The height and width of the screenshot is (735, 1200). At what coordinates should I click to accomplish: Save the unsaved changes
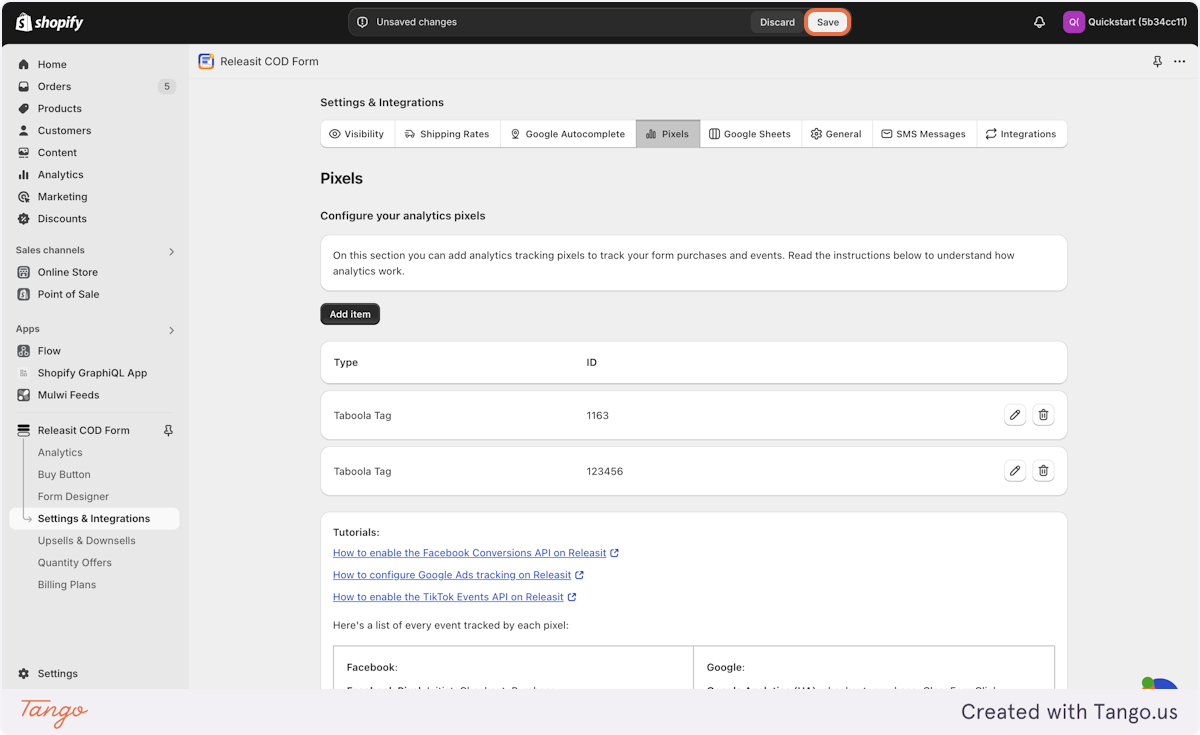pyautogui.click(x=828, y=22)
